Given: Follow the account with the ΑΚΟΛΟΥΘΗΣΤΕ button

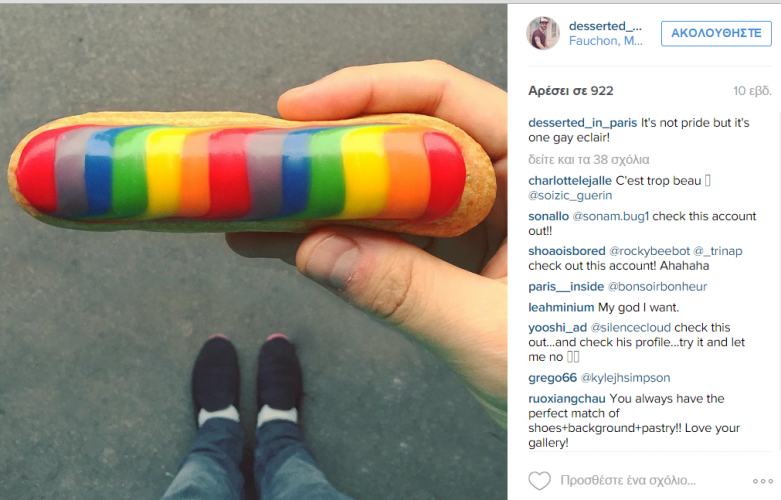Looking at the screenshot, I should 716,33.
